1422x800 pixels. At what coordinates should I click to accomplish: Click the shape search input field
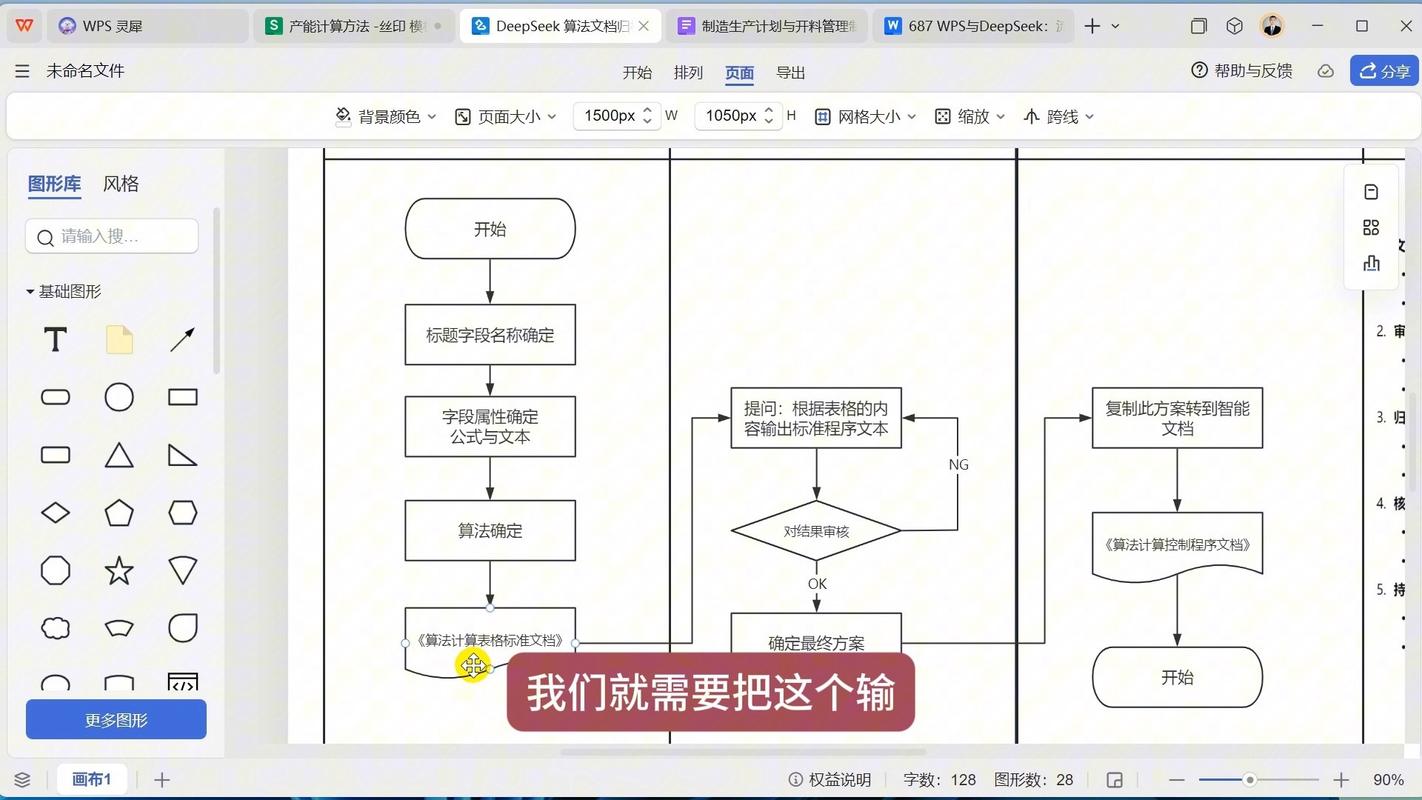coord(110,236)
